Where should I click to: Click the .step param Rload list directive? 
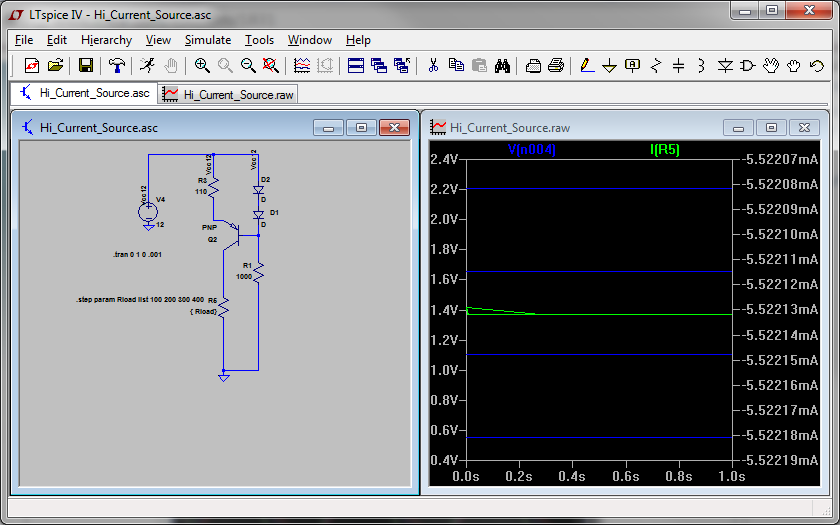(x=140, y=299)
